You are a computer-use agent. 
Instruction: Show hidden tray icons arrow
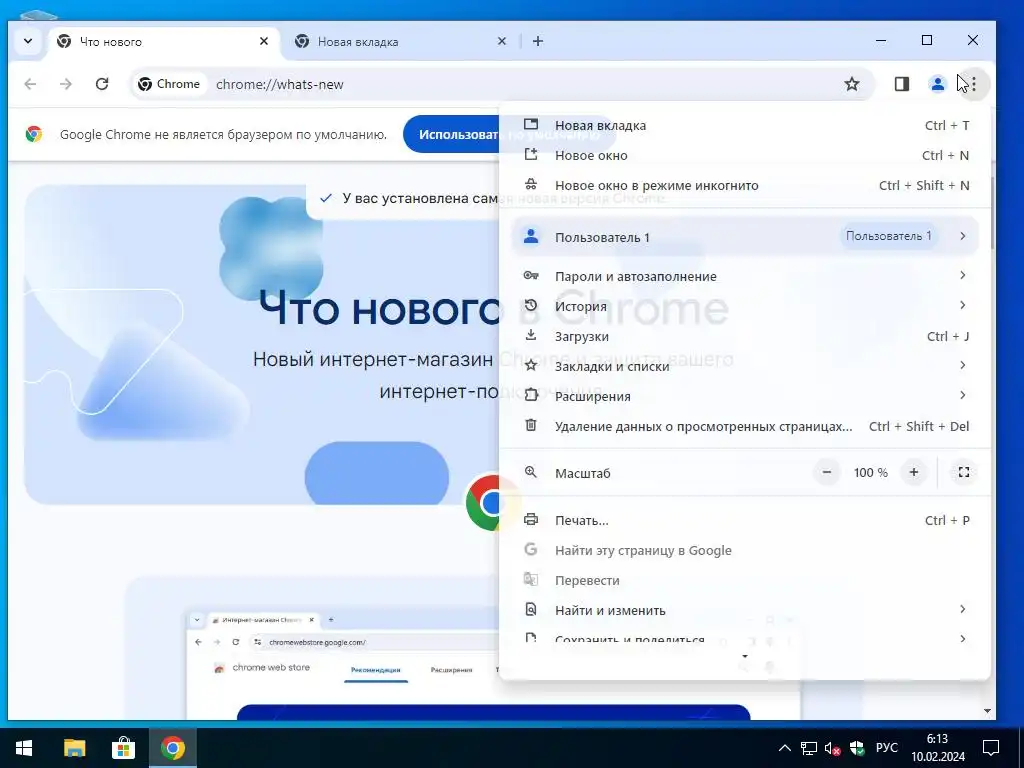[785, 748]
